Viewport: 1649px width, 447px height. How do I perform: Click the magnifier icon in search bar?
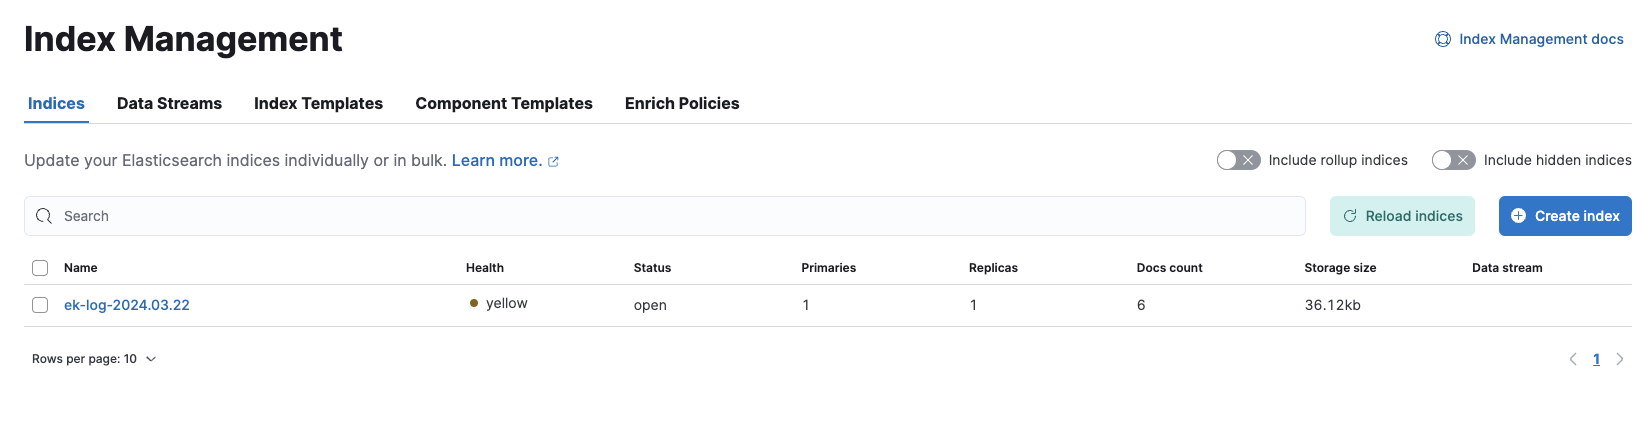(44, 216)
